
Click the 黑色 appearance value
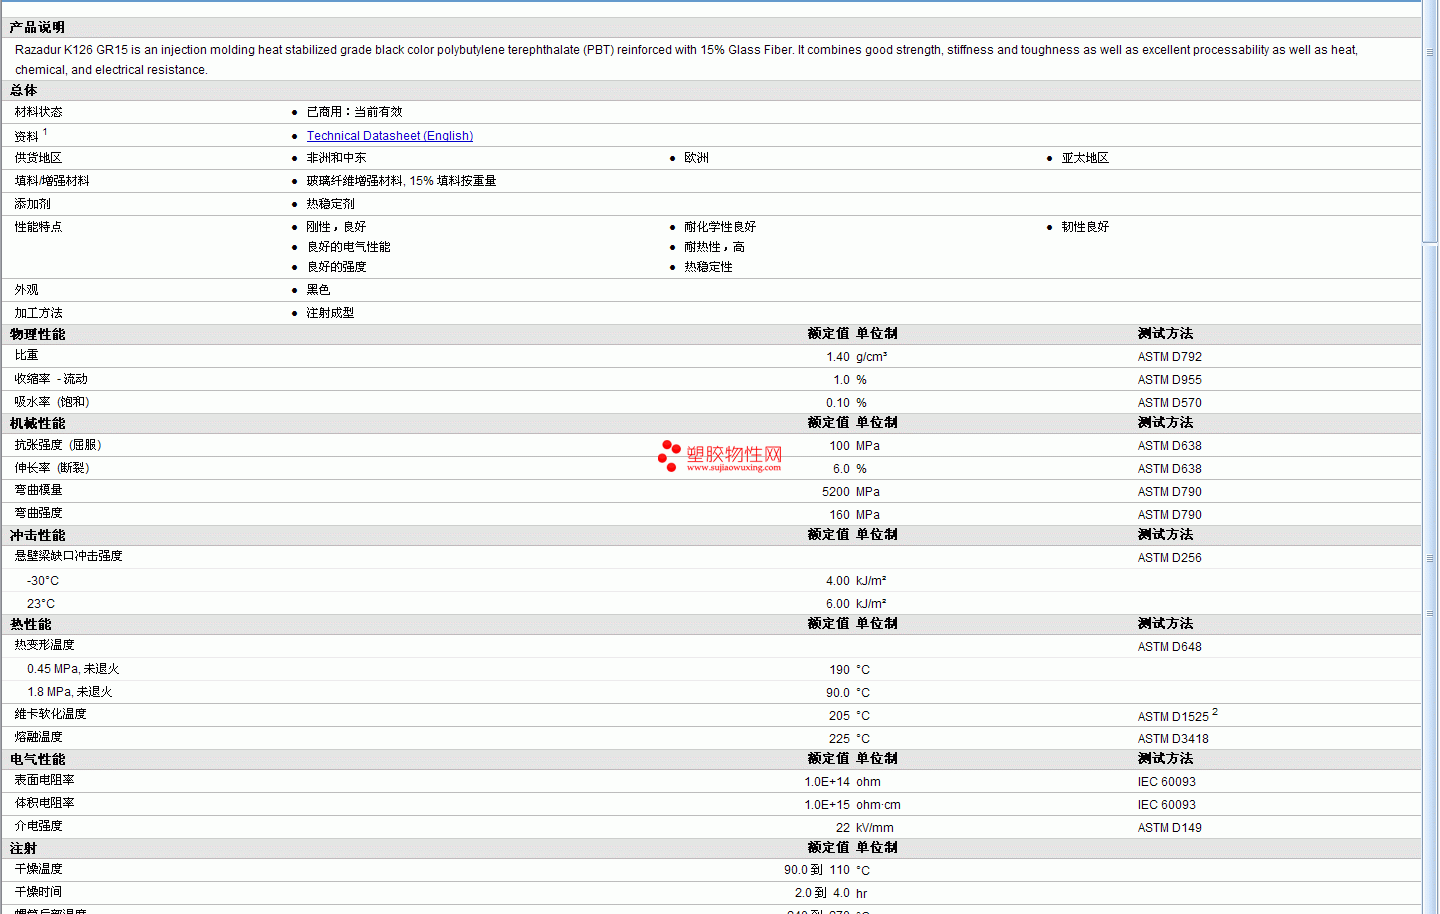click(x=318, y=290)
